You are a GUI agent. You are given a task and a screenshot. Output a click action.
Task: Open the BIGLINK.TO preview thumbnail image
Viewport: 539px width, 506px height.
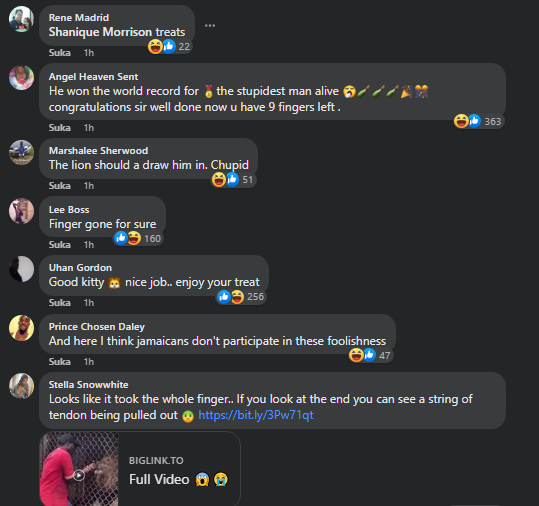coord(79,469)
